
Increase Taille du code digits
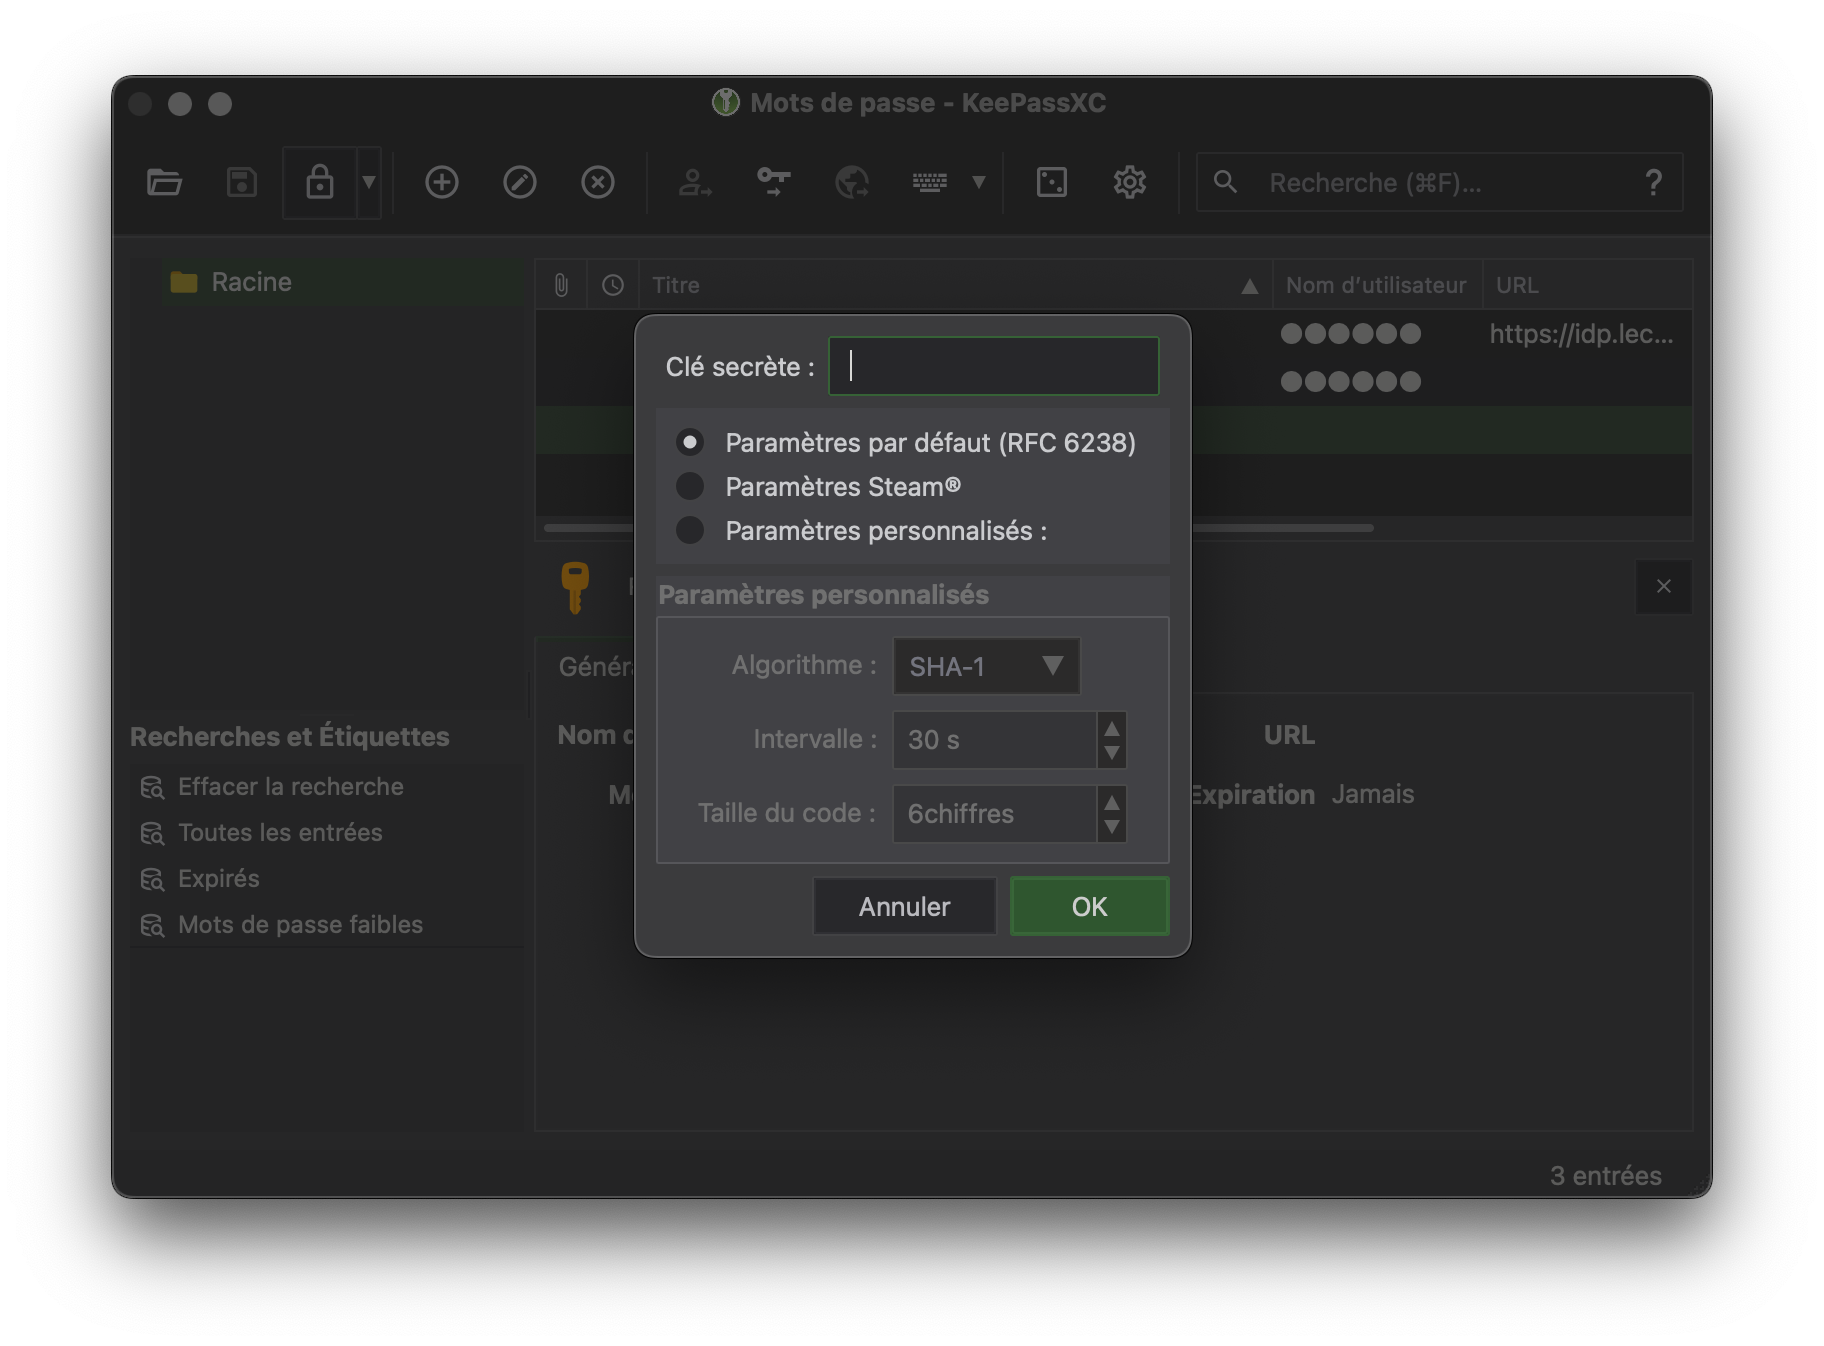click(x=1111, y=801)
